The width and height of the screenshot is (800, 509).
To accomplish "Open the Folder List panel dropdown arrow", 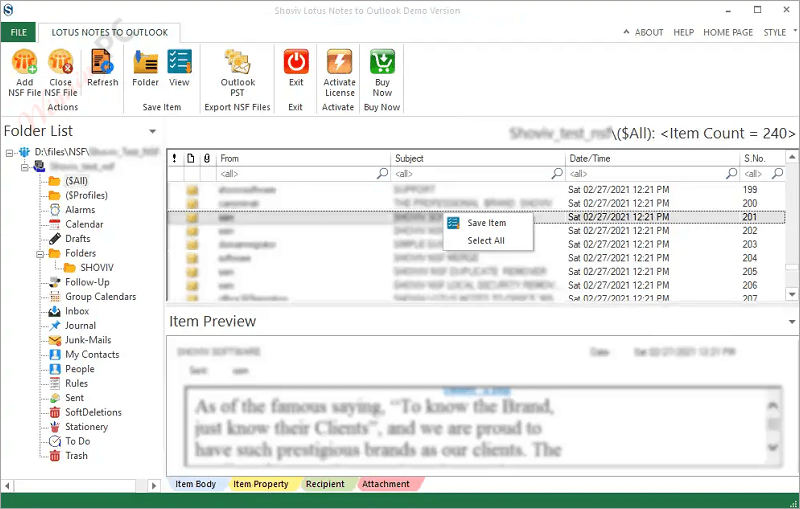I will point(152,132).
